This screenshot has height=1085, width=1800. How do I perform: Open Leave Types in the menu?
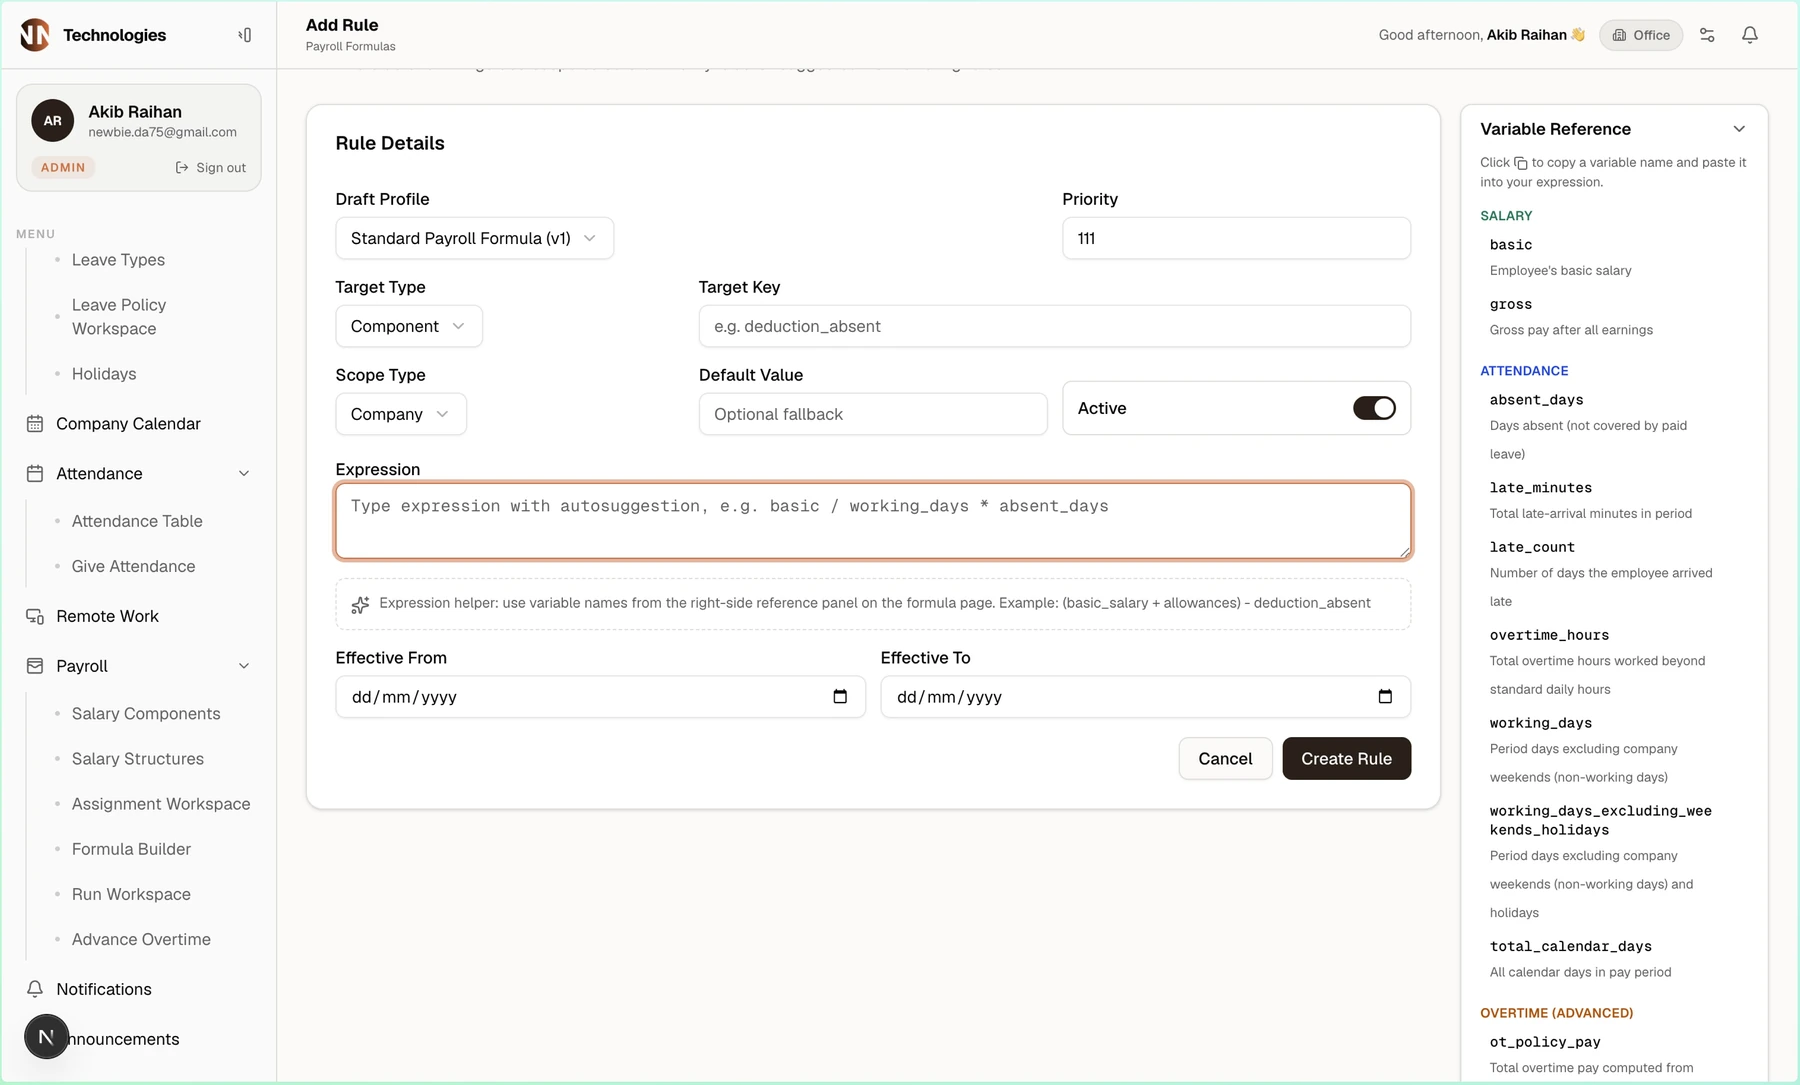pos(118,260)
